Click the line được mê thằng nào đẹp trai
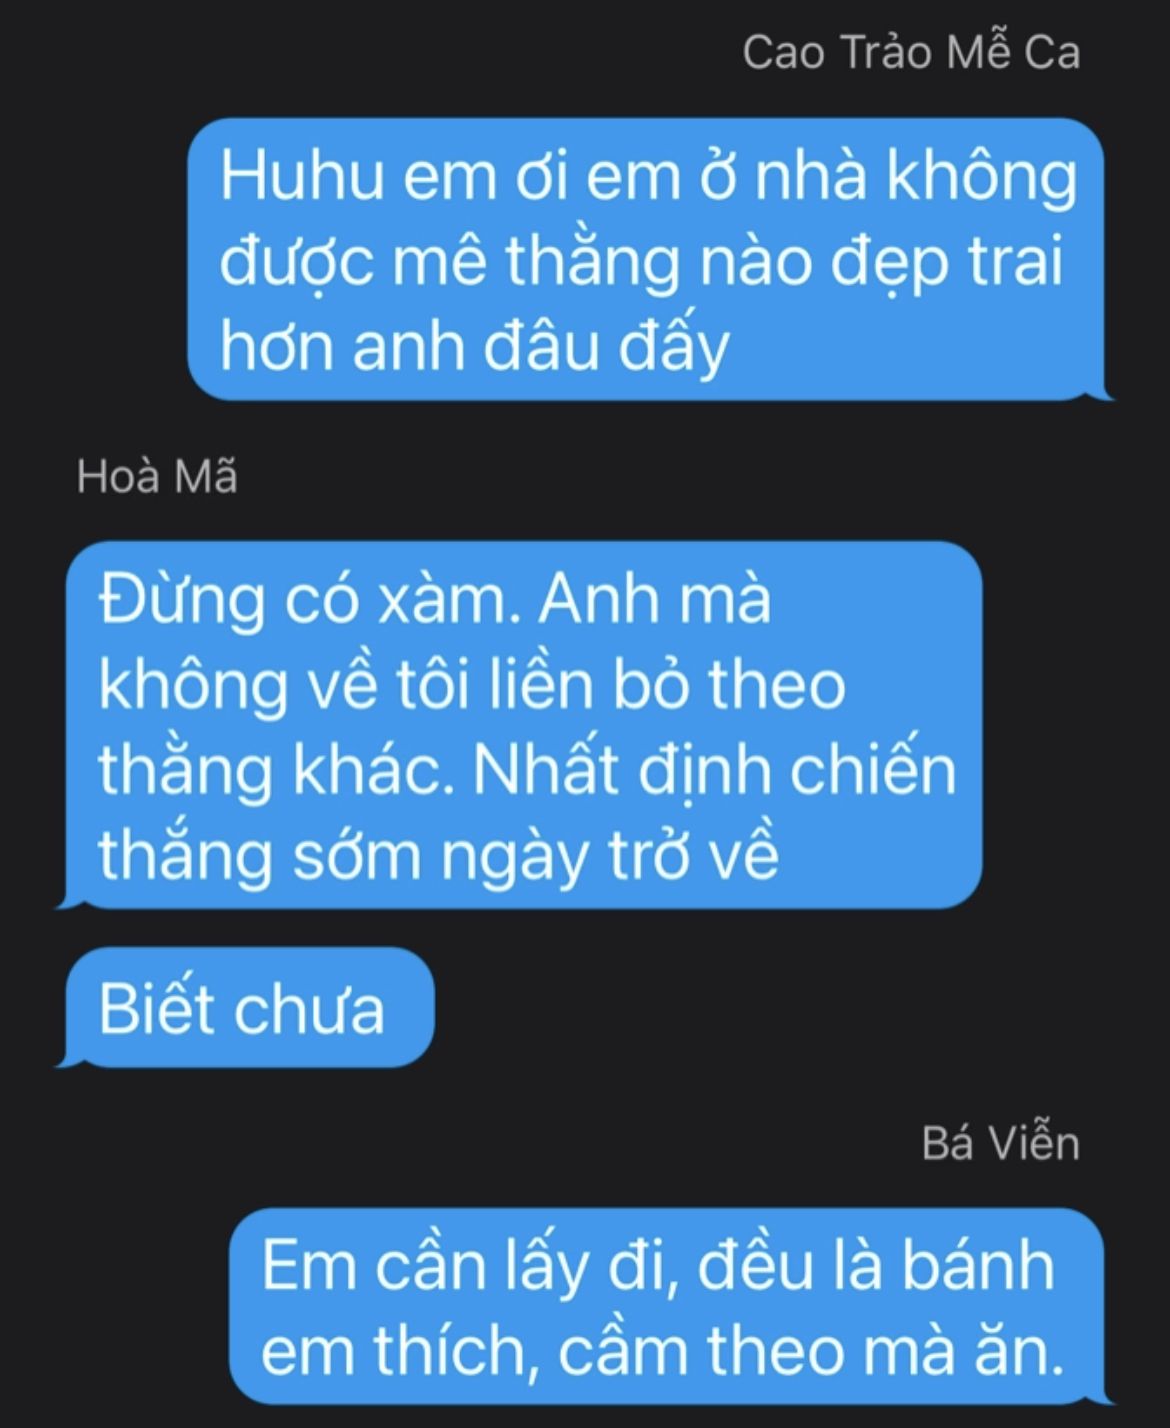1170x1428 pixels. pos(641,262)
